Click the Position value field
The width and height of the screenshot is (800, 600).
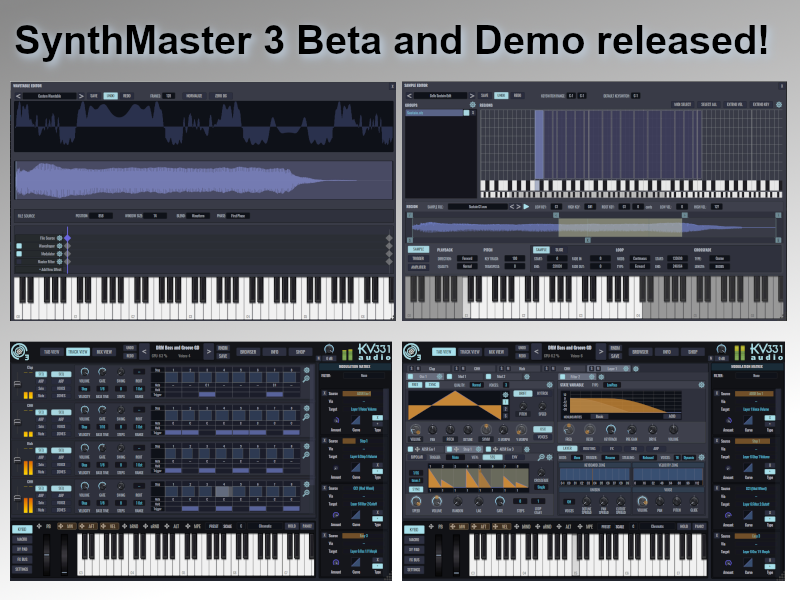point(101,216)
